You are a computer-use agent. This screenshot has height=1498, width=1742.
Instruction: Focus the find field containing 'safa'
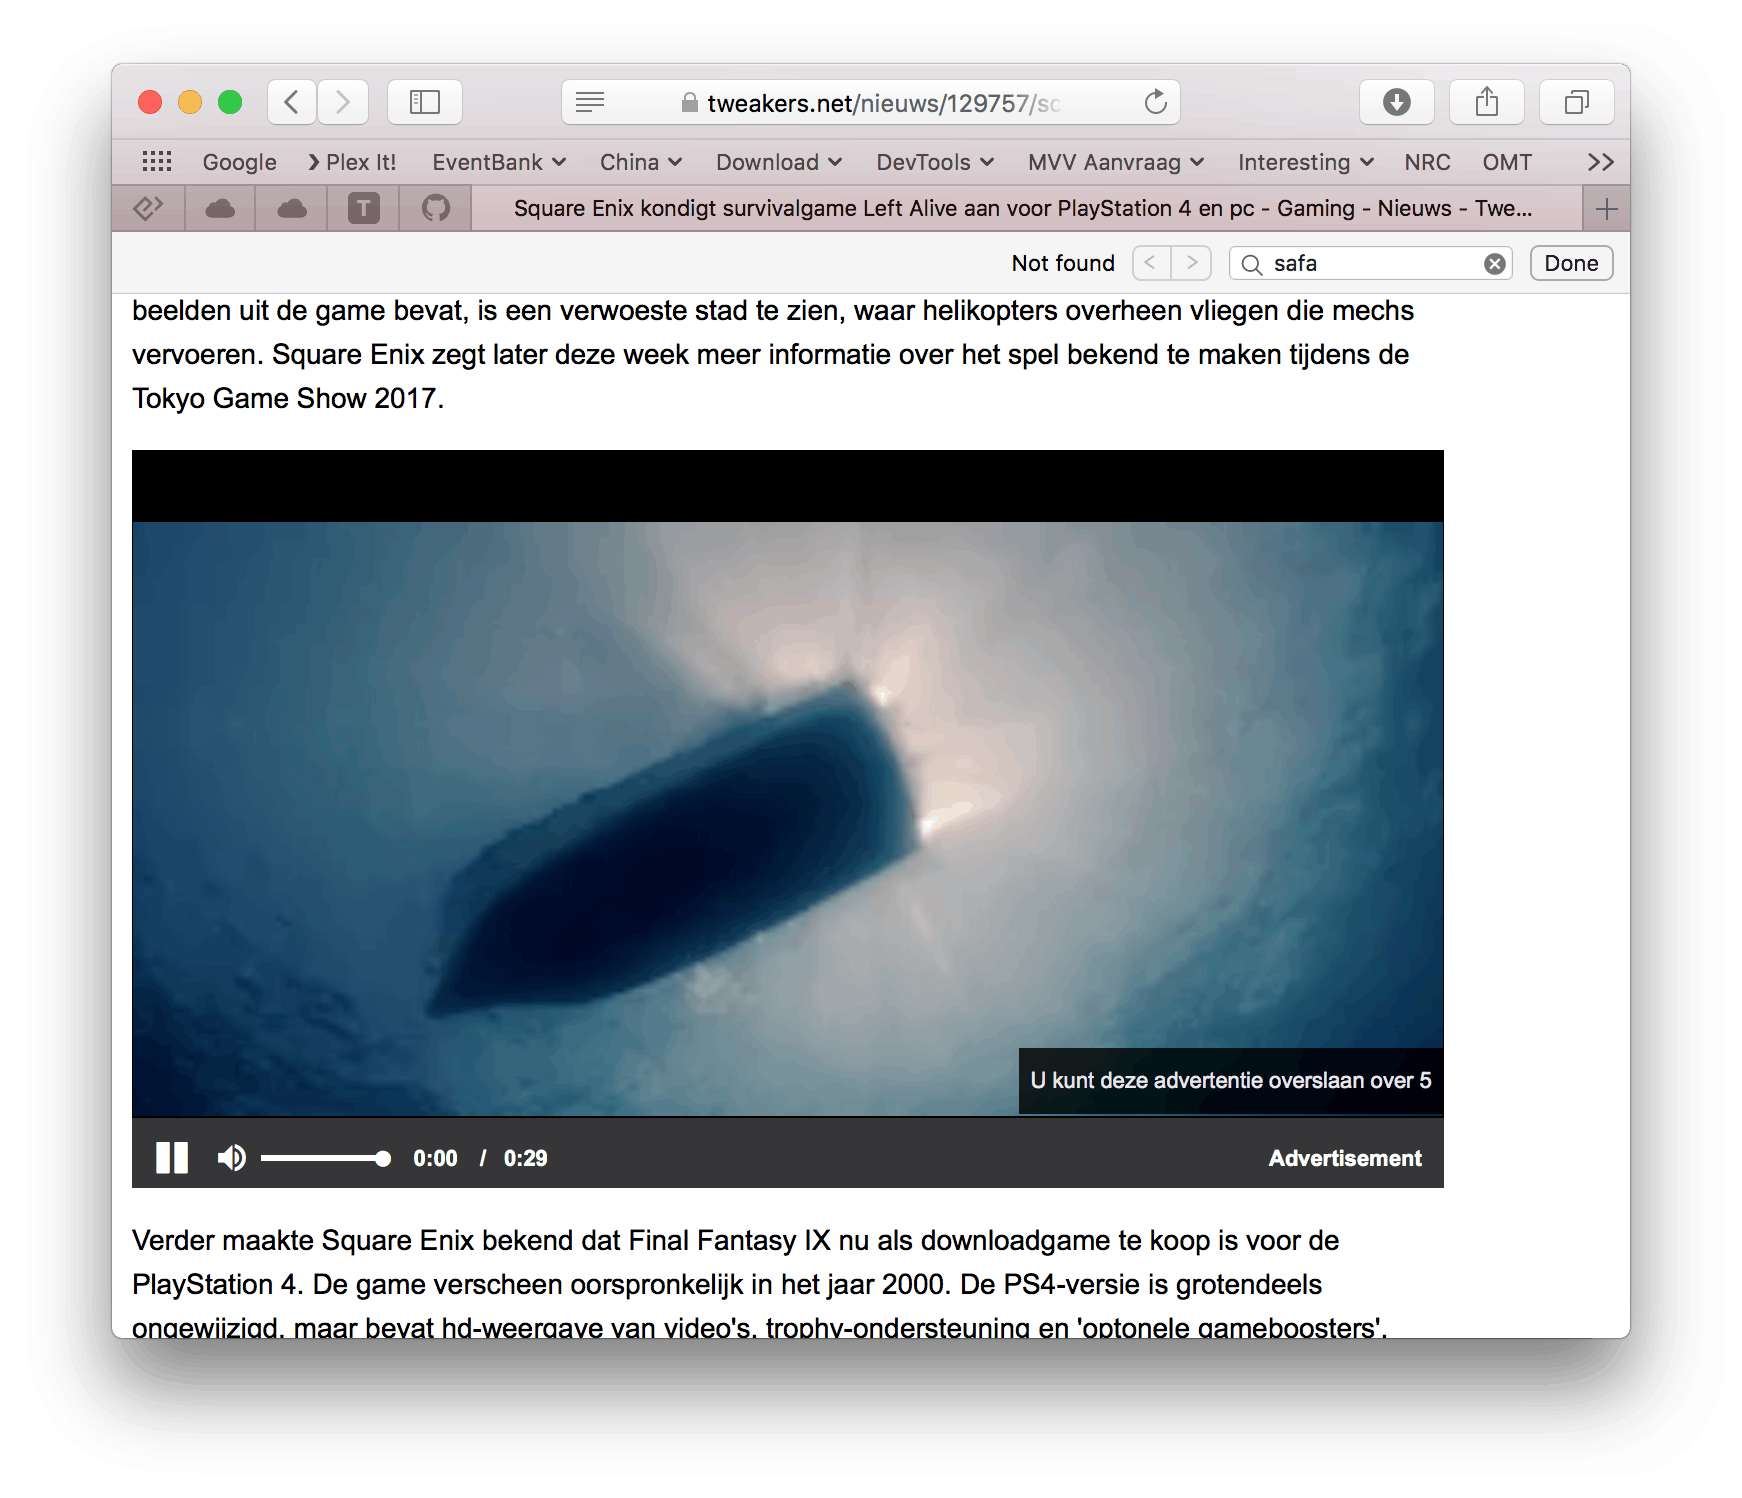(x=1371, y=263)
